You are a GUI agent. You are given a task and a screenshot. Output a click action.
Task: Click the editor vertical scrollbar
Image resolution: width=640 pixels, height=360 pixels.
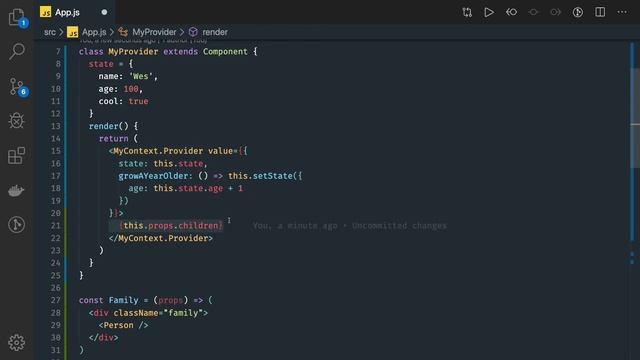click(x=635, y=118)
